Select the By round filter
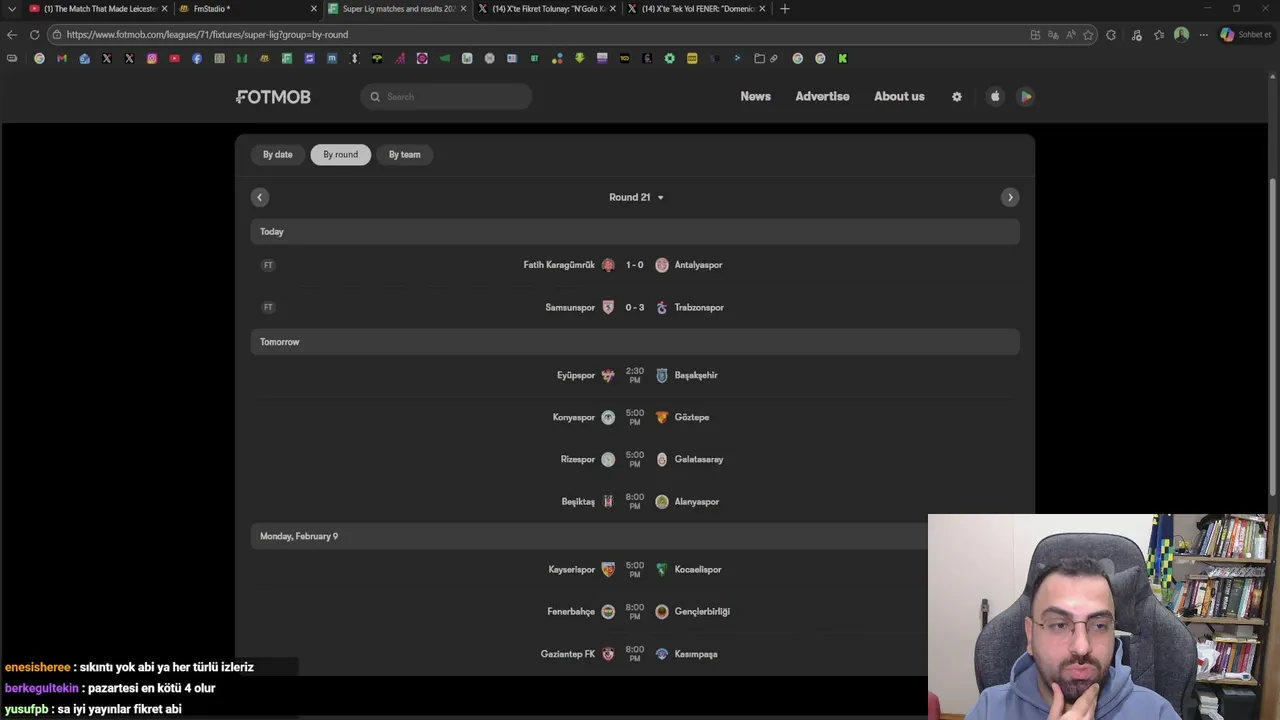The width and height of the screenshot is (1280, 720). (340, 154)
